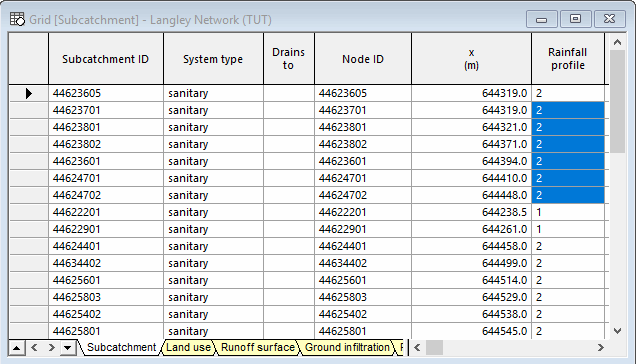The width and height of the screenshot is (636, 364).
Task: Jump to the first tab with the up-triangle button
Action: pos(17,348)
